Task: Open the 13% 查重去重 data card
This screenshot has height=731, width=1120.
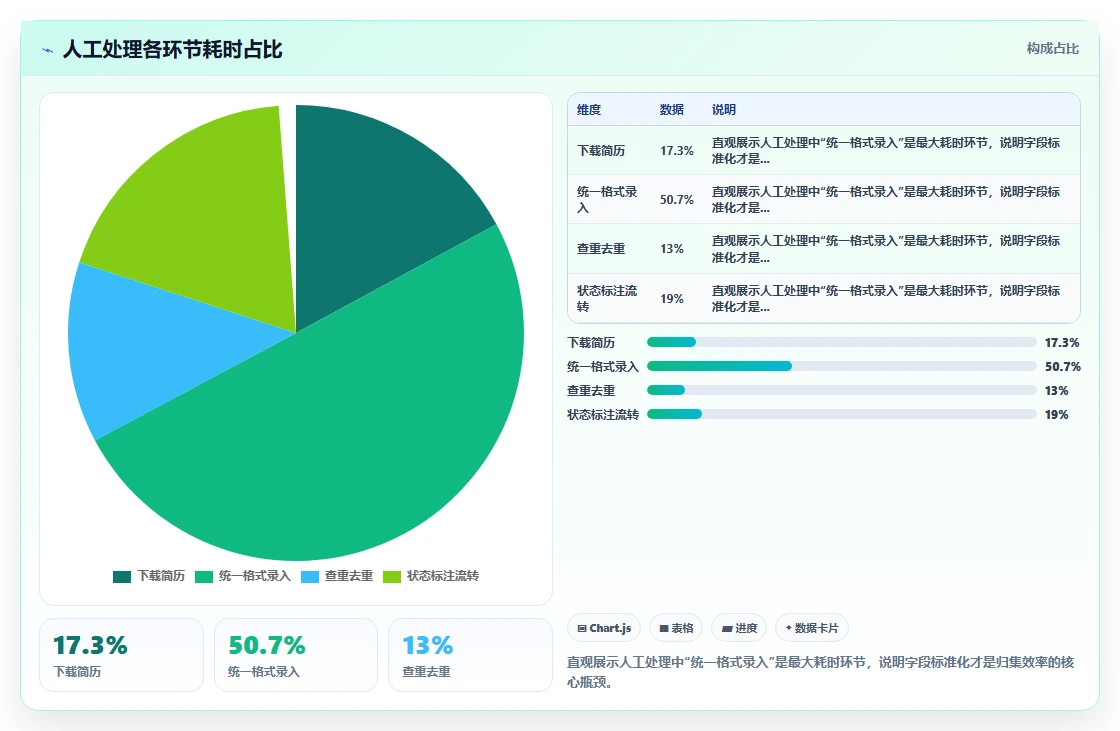Action: click(470, 655)
